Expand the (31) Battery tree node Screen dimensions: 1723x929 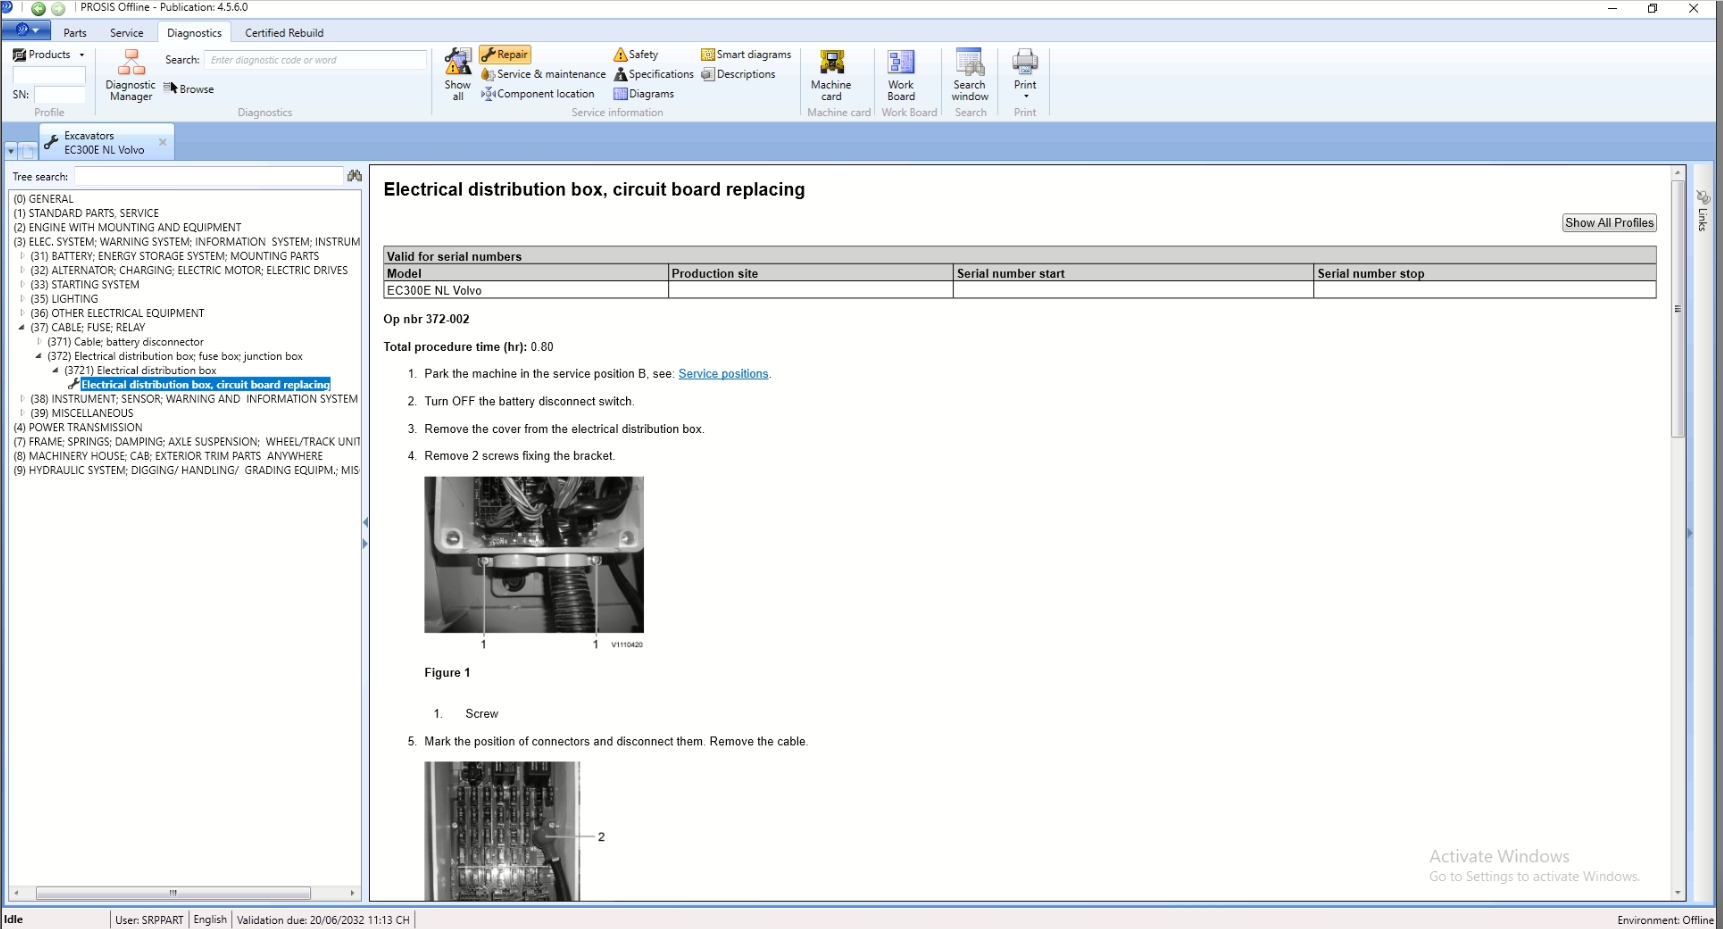22,256
